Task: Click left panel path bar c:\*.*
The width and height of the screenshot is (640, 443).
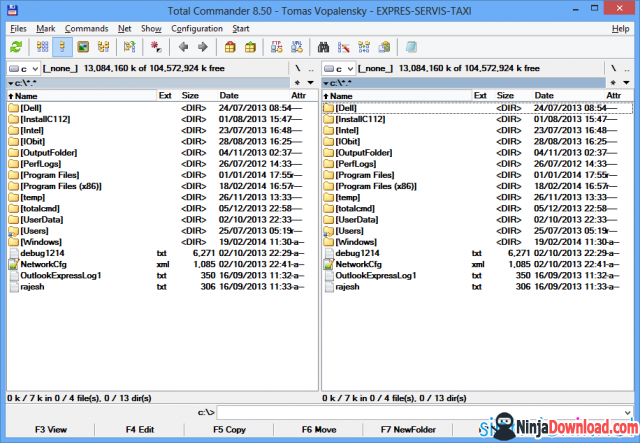Action: [148, 83]
